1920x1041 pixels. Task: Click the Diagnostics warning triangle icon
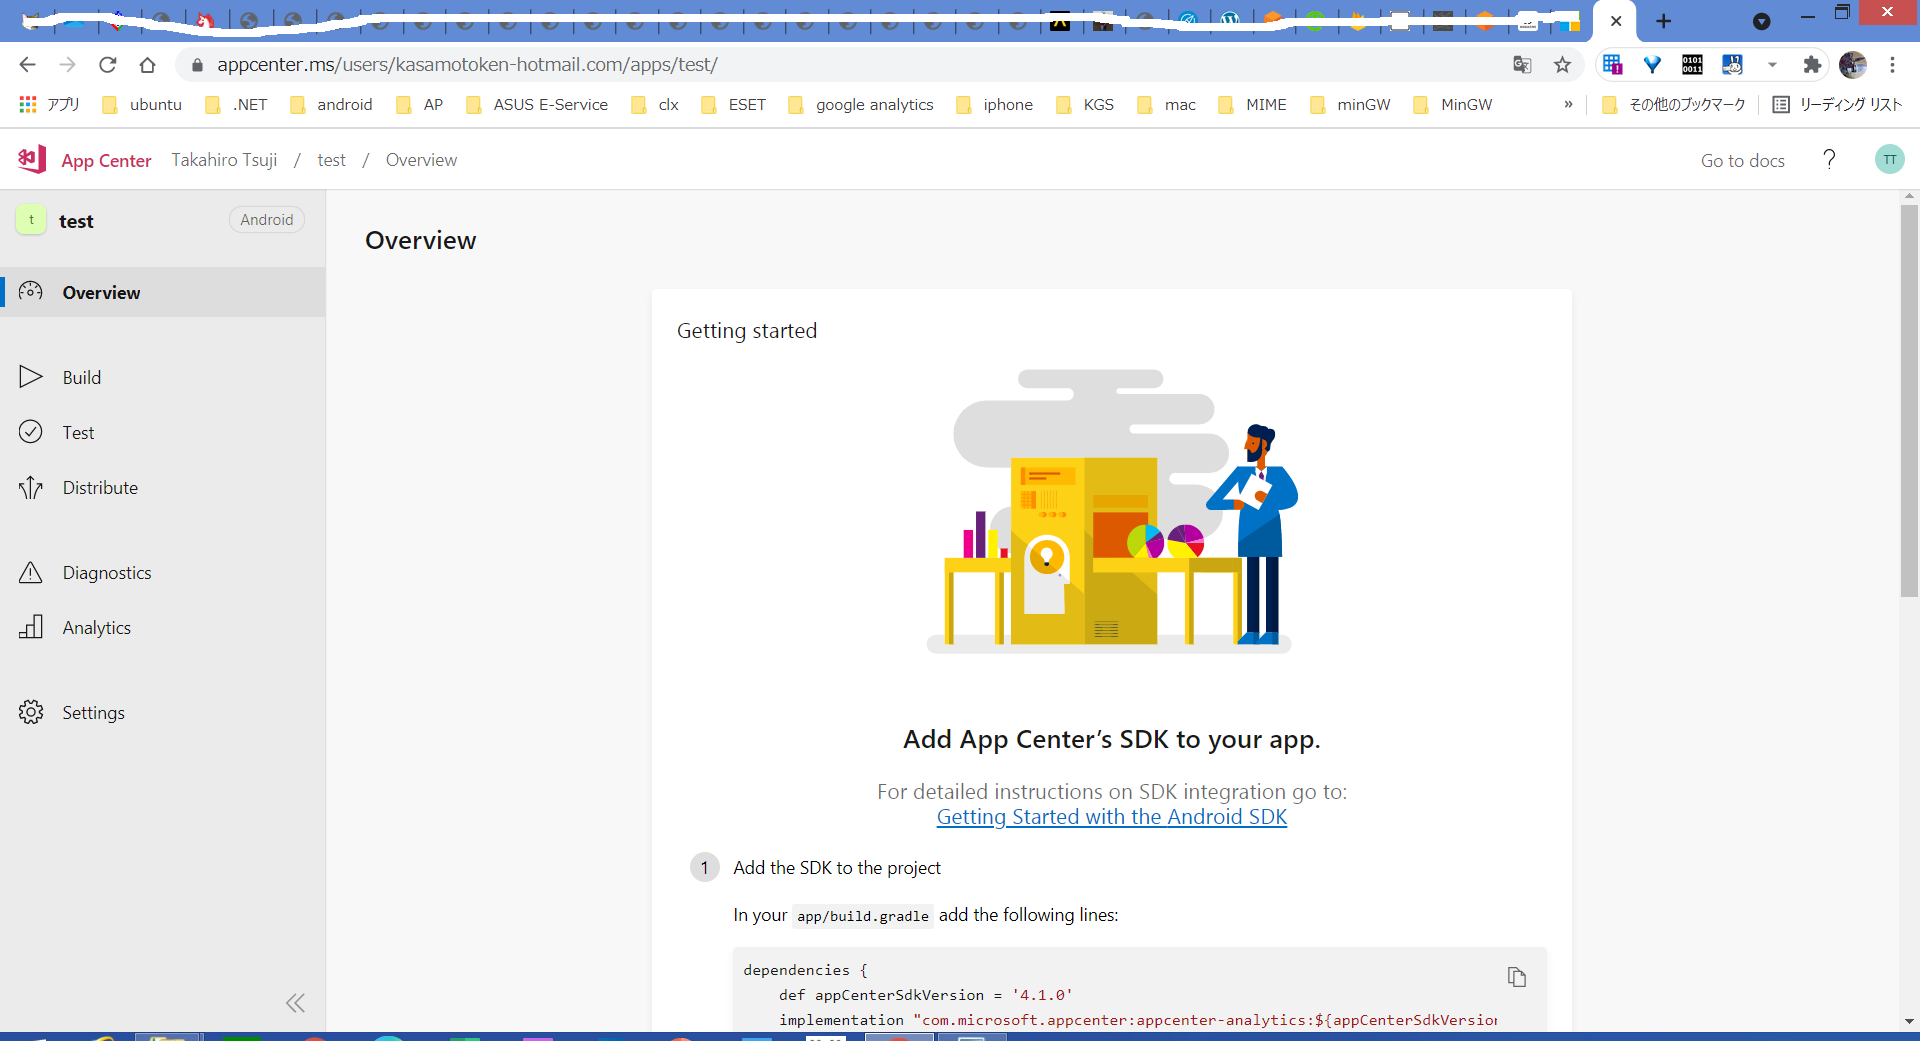tap(31, 572)
